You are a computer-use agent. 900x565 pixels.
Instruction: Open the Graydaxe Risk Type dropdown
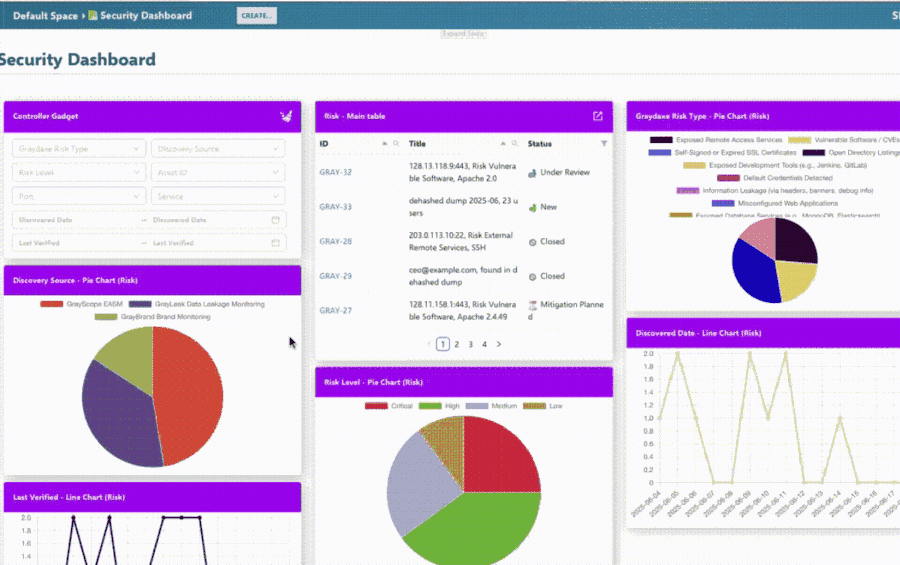[x=77, y=149]
